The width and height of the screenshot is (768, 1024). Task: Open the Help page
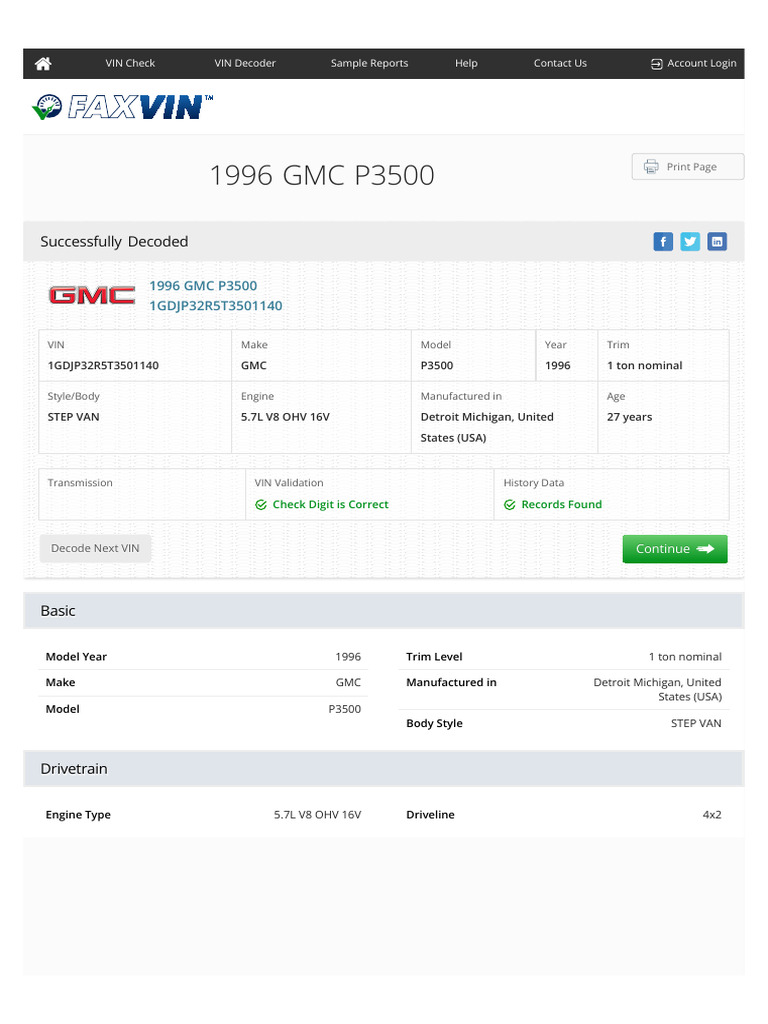coord(466,63)
